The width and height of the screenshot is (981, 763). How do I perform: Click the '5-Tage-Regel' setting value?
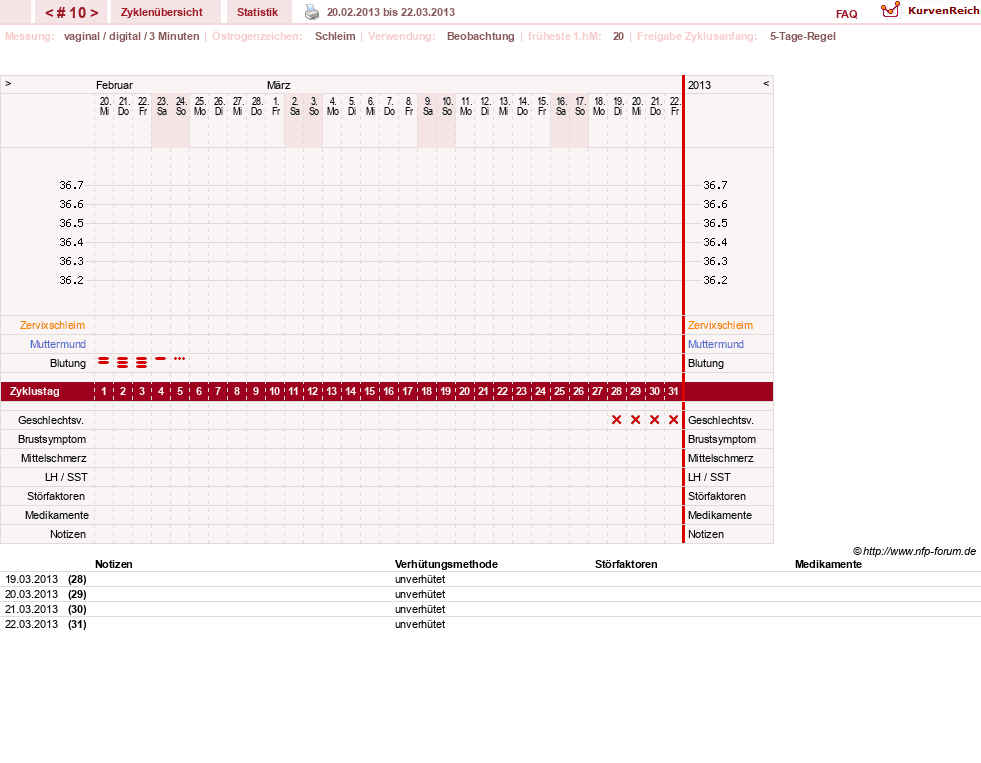[x=803, y=36]
